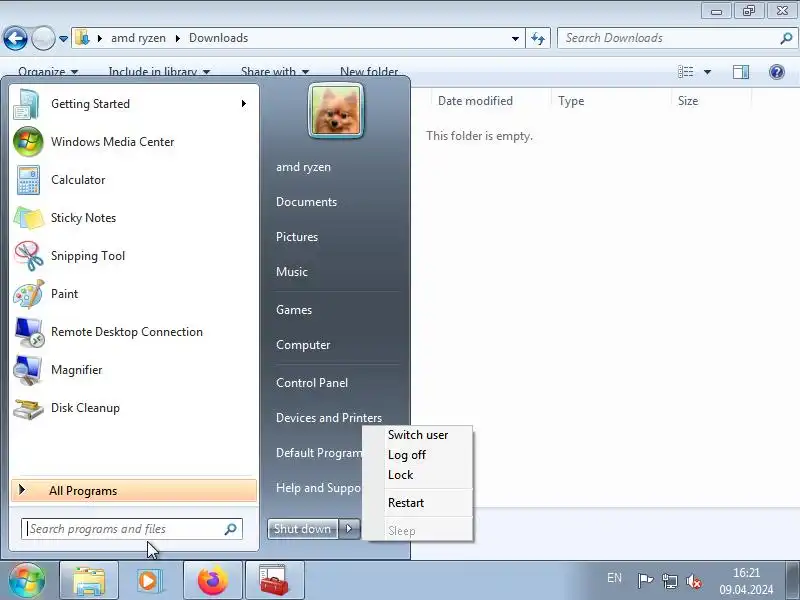Choose Switch user from power menu
Image resolution: width=800 pixels, height=600 pixels.
click(x=418, y=435)
